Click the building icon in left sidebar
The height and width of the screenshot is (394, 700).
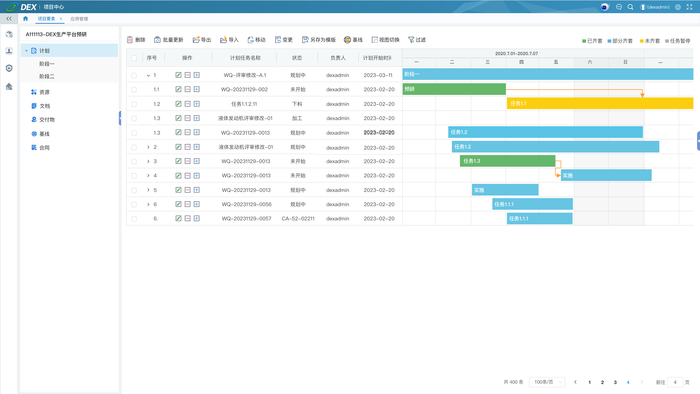tap(9, 86)
